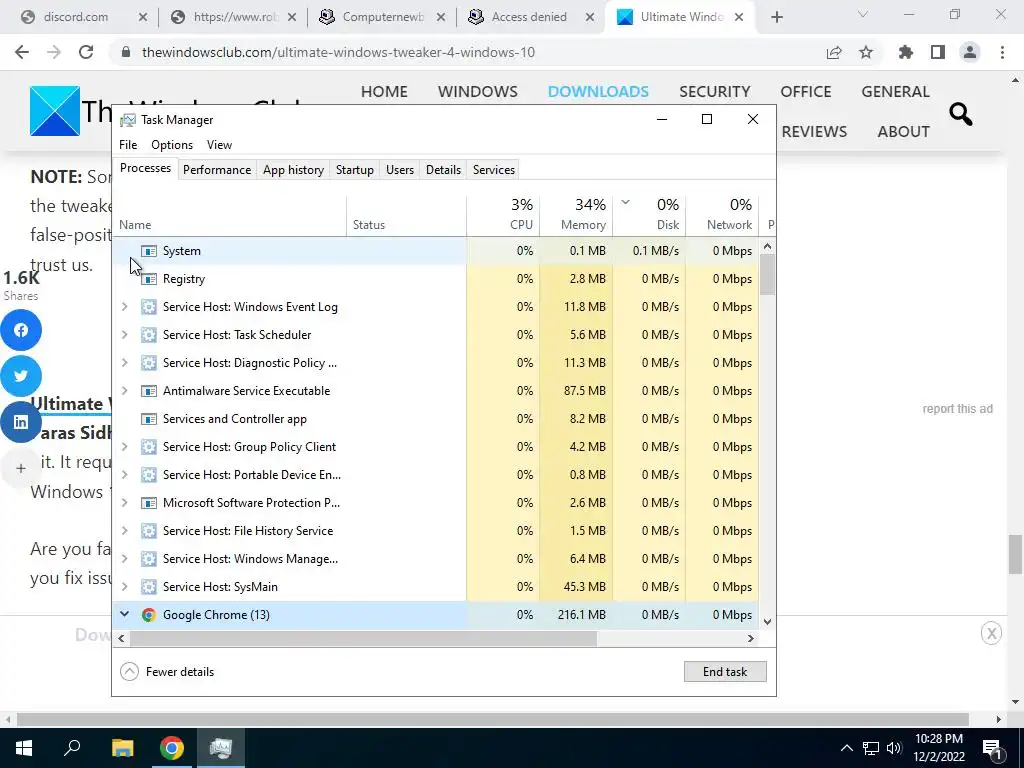Select the Registry process row
The width and height of the screenshot is (1024, 768).
[x=436, y=279]
